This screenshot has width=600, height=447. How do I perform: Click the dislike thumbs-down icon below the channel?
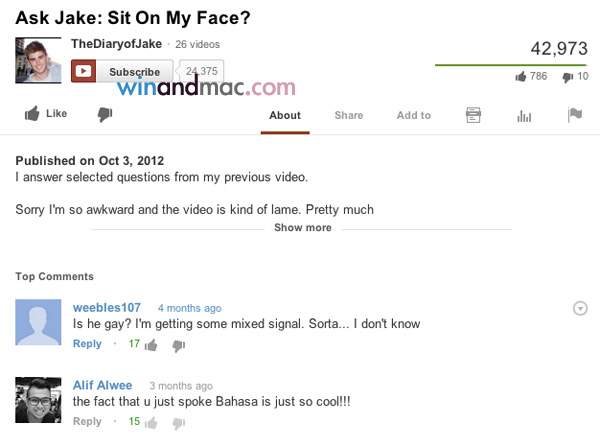[x=104, y=115]
